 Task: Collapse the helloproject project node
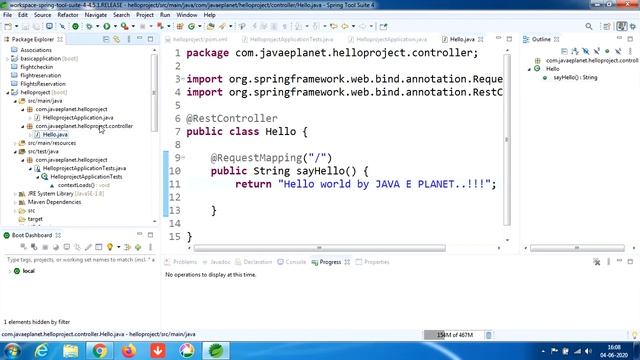[x=8, y=93]
